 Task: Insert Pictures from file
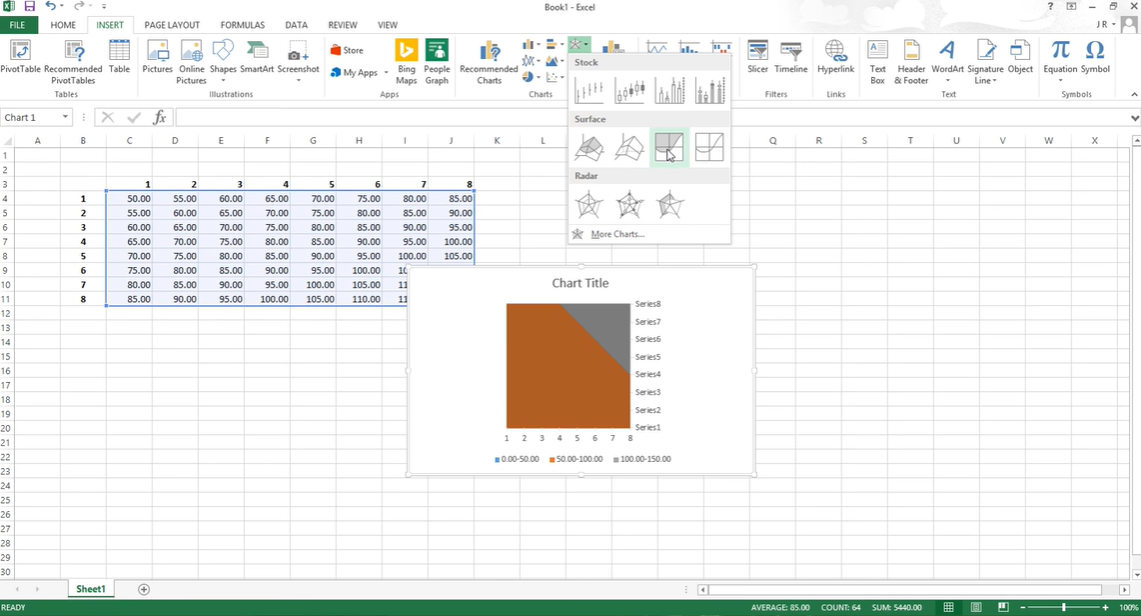point(157,57)
